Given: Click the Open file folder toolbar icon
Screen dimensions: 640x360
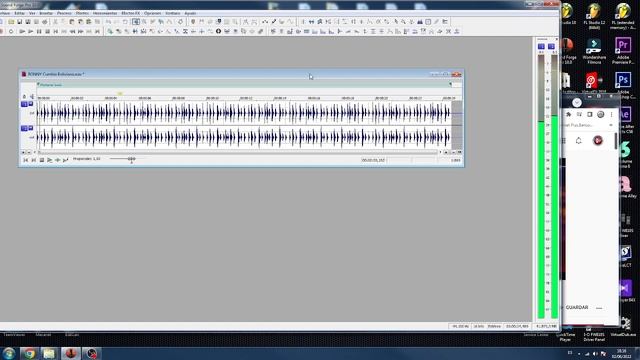Looking at the screenshot, I should pos(11,22).
